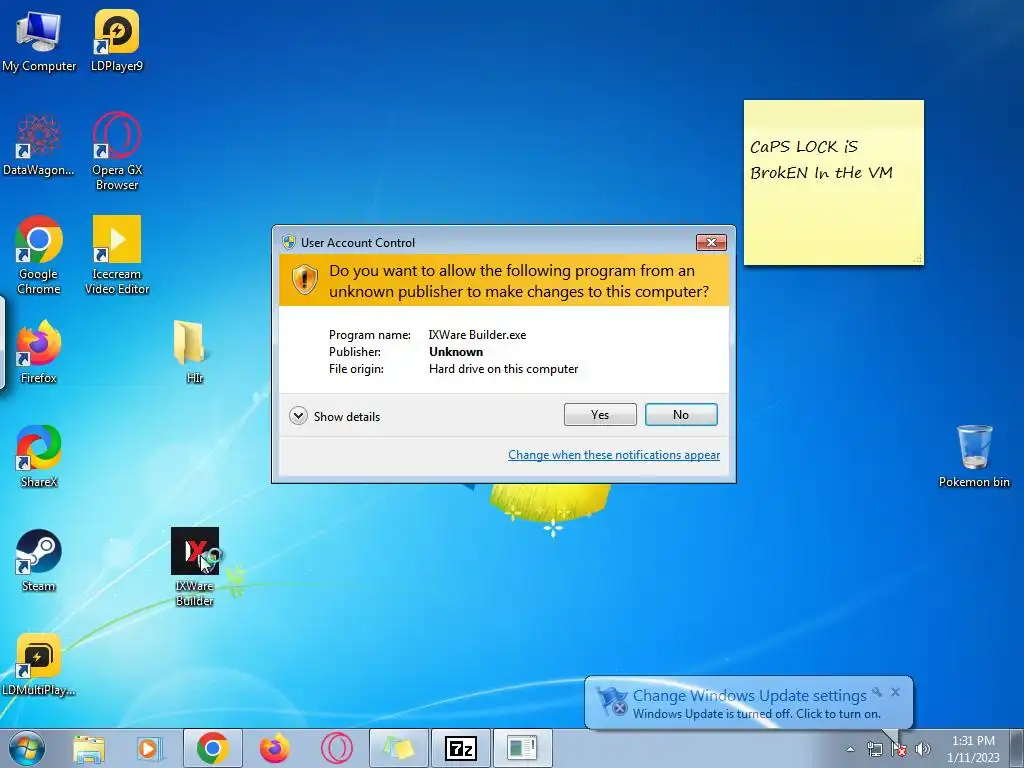This screenshot has height=768, width=1024.
Task: Open Opera GX from the taskbar
Action: click(336, 748)
